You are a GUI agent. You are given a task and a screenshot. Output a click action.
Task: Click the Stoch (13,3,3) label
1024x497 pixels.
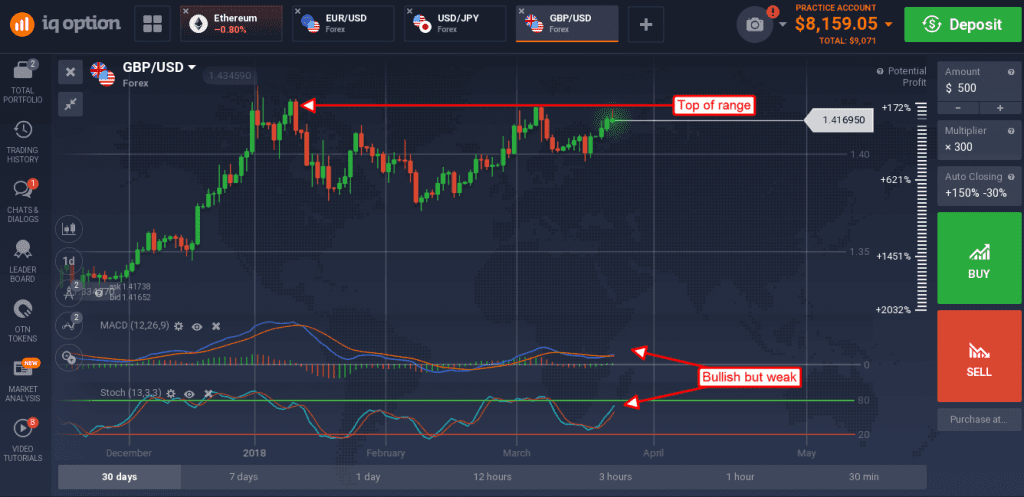click(x=131, y=394)
